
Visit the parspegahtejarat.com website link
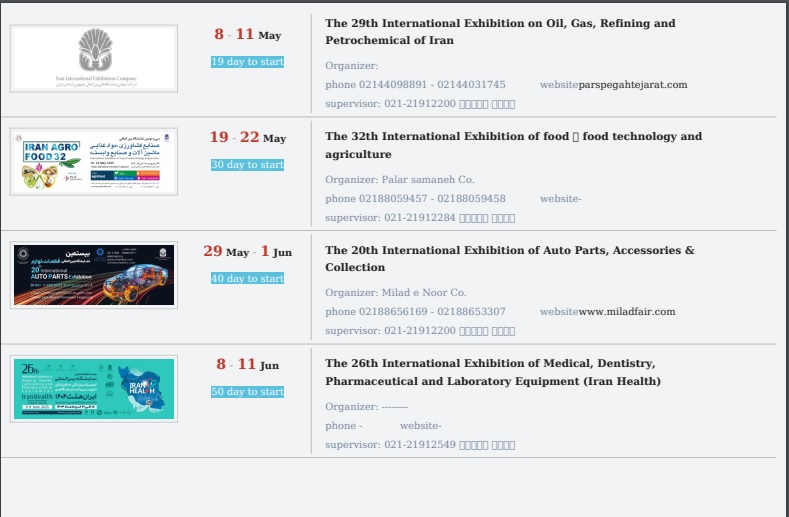633,85
